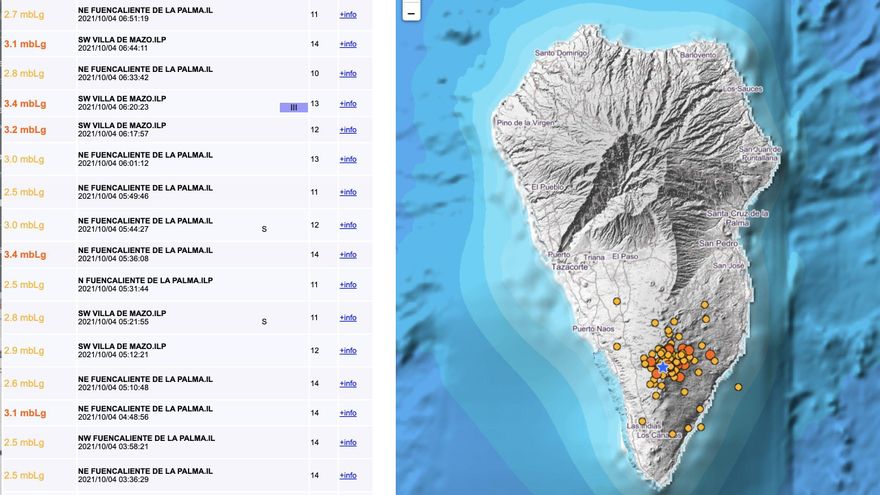
Task: Open +info for the 05:31:44 earthquake
Action: pyautogui.click(x=348, y=285)
